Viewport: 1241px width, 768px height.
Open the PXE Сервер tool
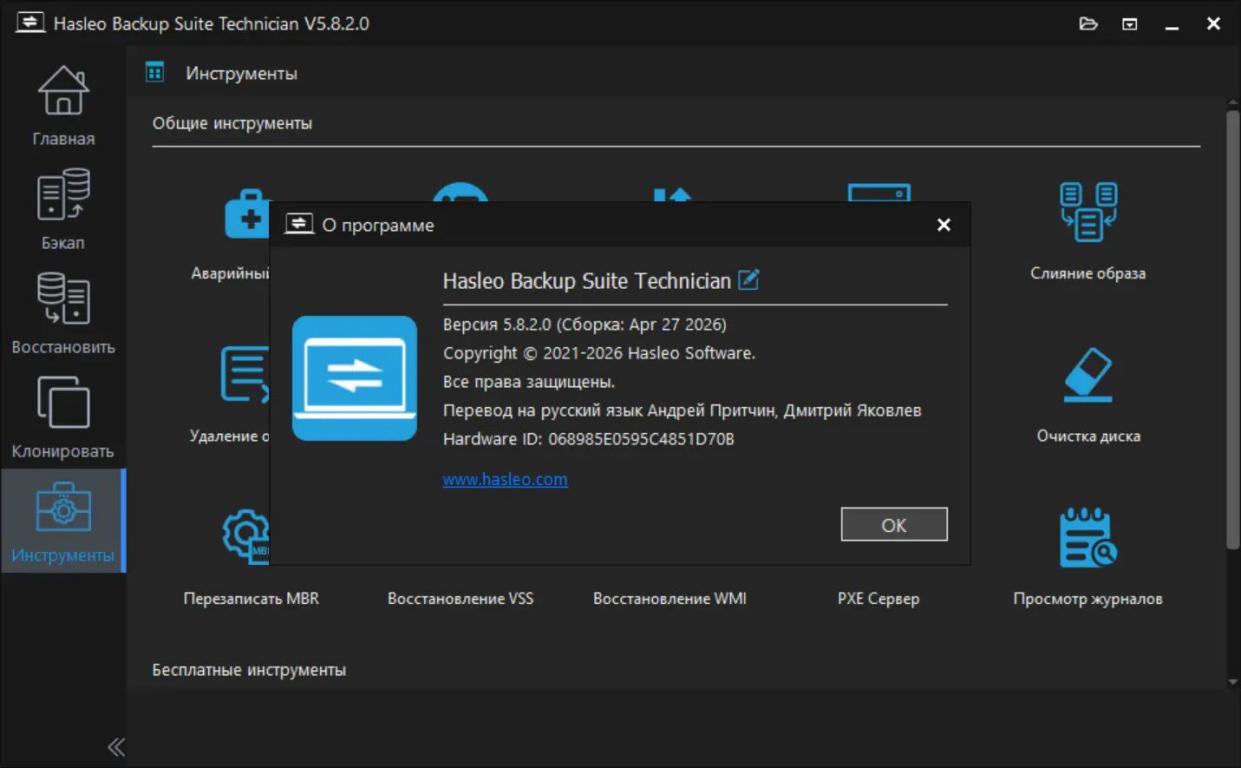878,598
